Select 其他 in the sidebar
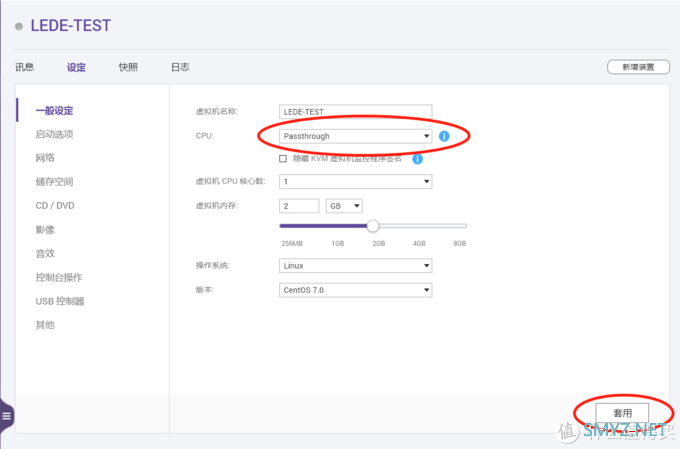Screen dimensions: 680x449 45,325
